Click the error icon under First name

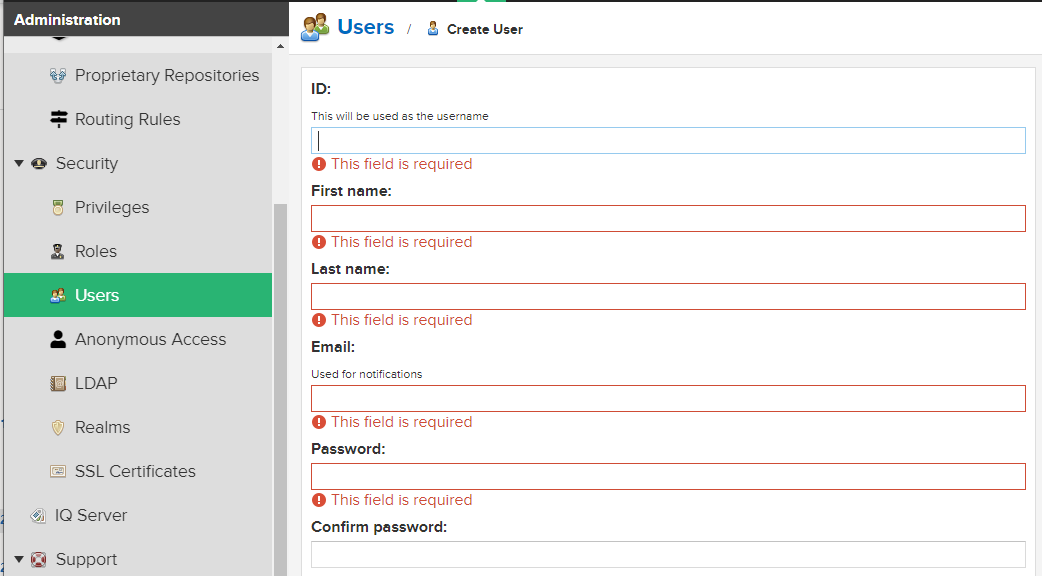pyautogui.click(x=319, y=242)
